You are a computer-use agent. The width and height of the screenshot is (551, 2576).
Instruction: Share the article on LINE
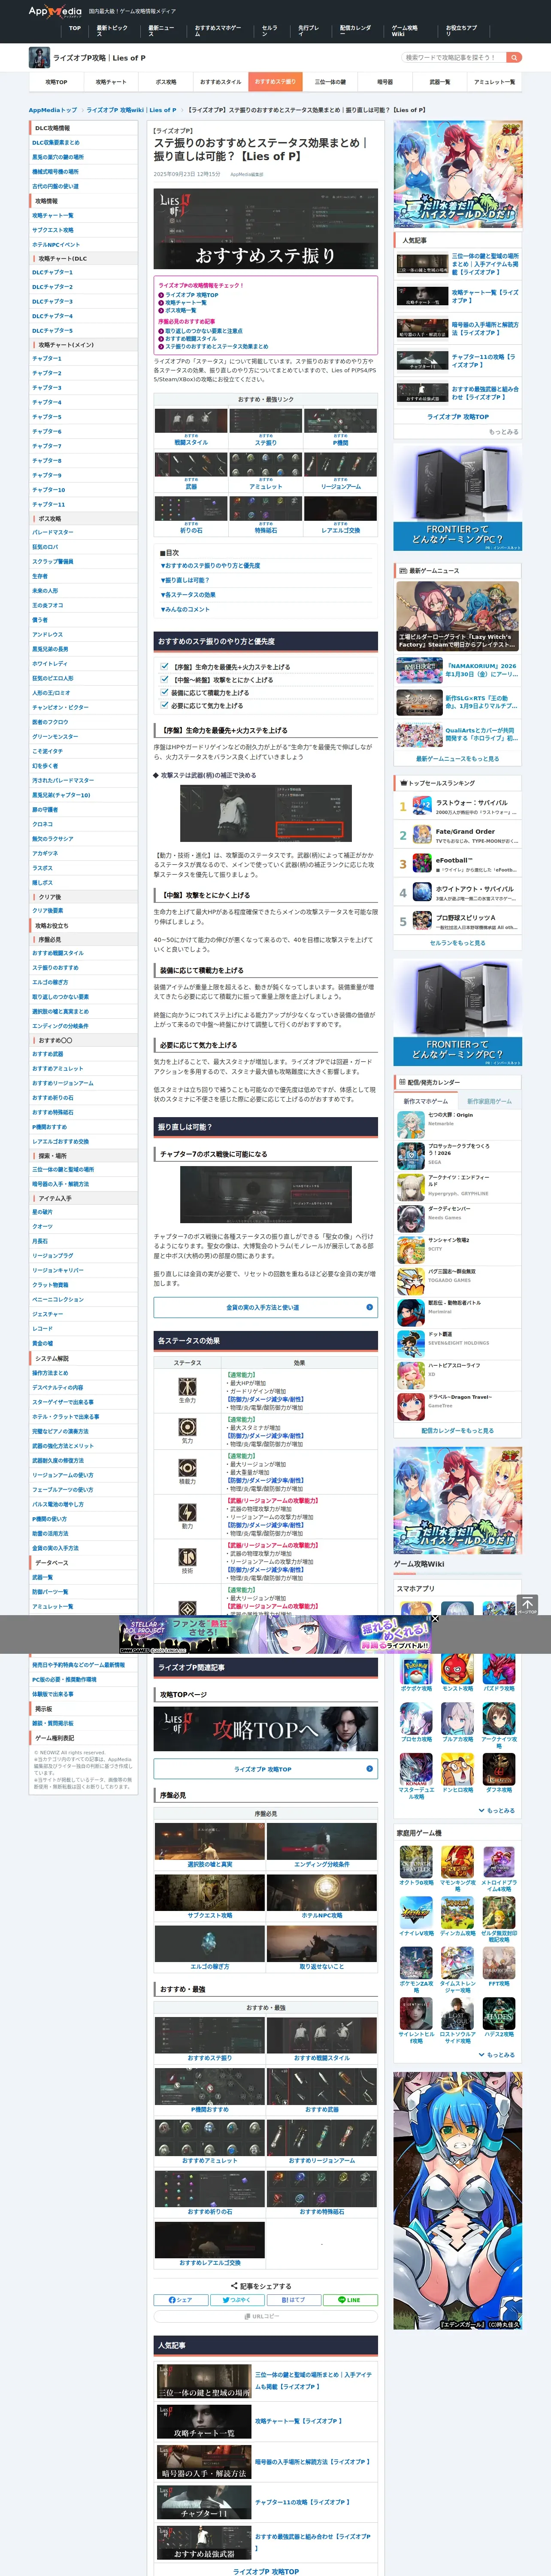[x=350, y=2299]
